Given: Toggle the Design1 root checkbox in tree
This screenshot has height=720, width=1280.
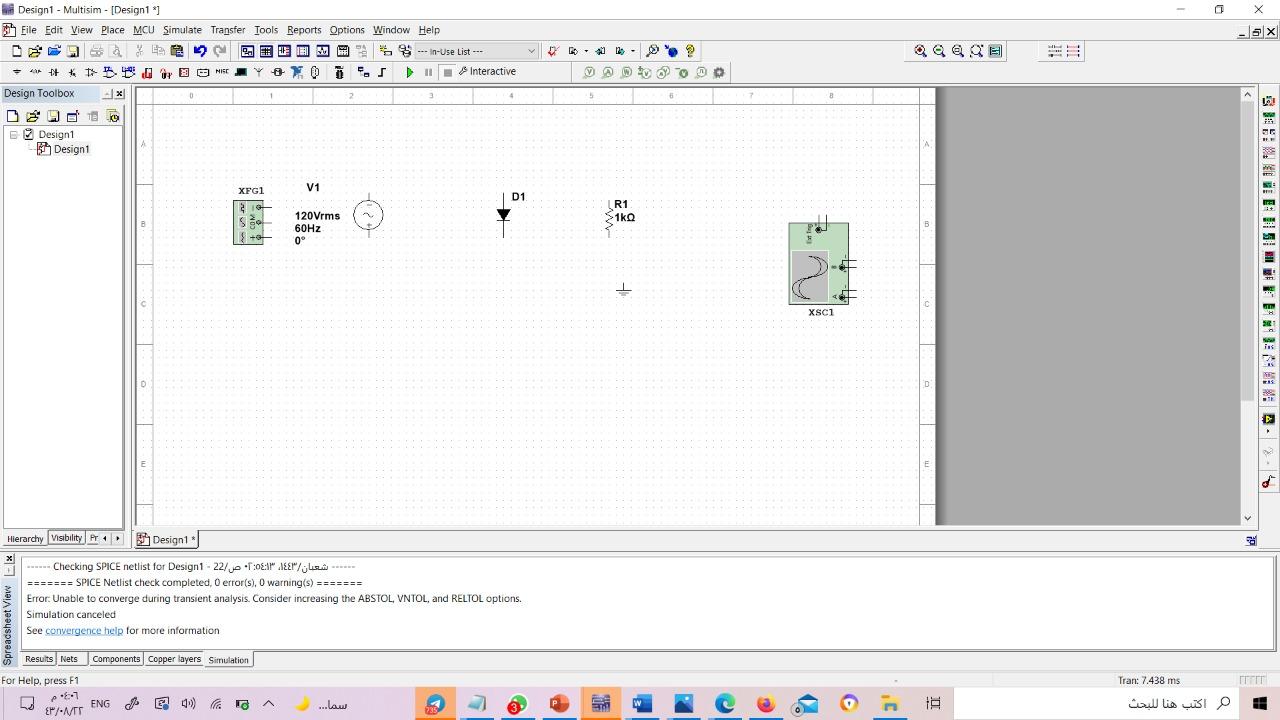Looking at the screenshot, I should 29,134.
